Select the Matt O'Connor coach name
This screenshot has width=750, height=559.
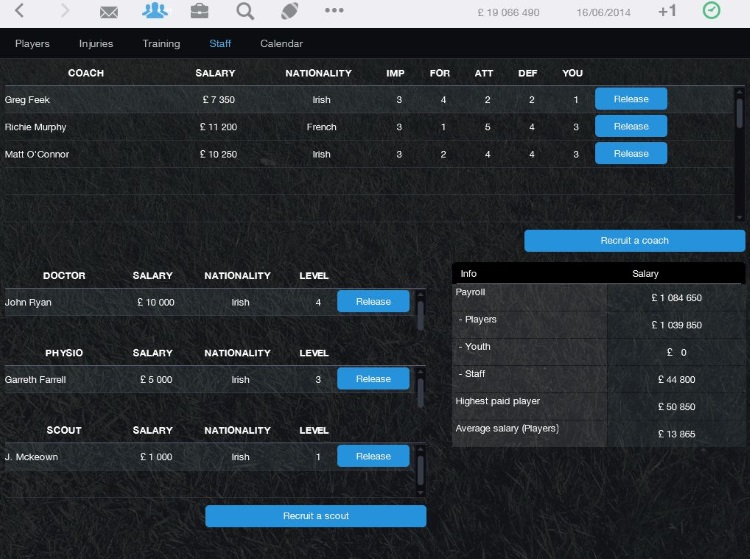(x=37, y=154)
